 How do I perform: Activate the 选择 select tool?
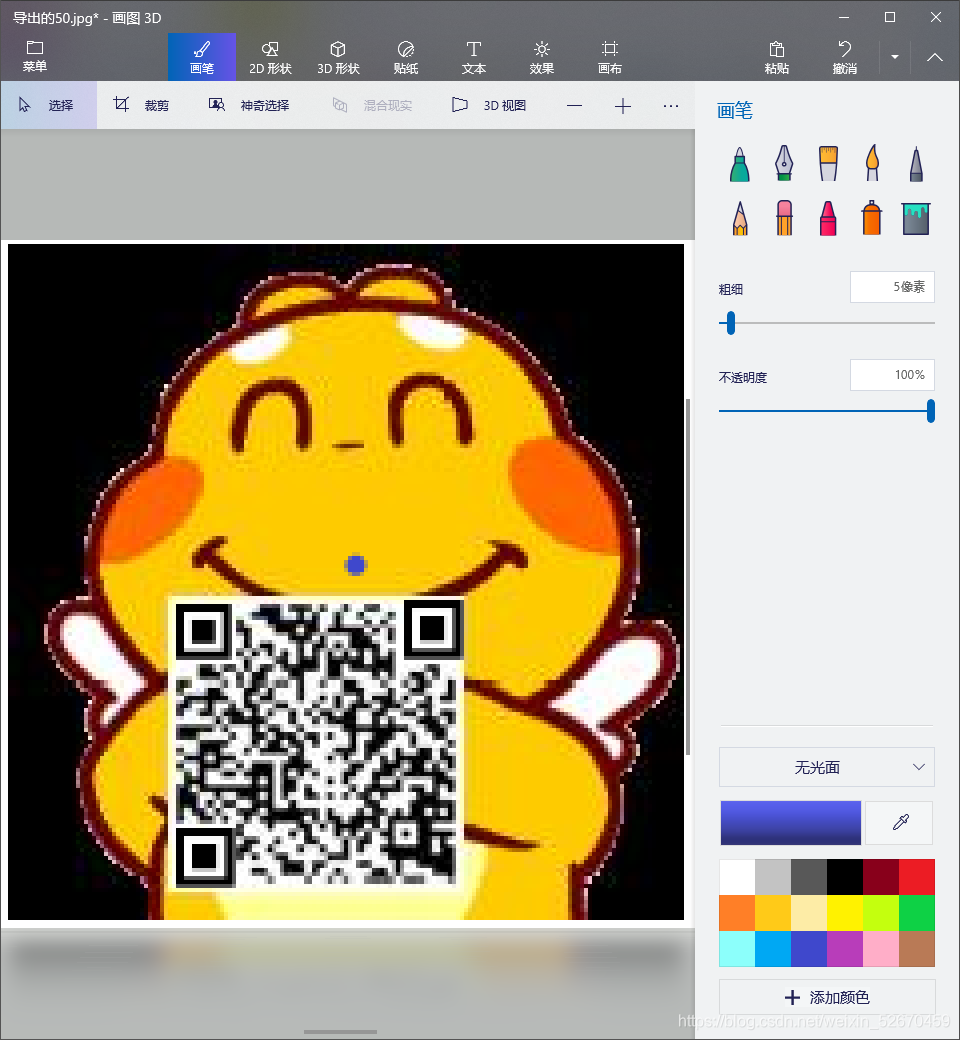pos(48,105)
